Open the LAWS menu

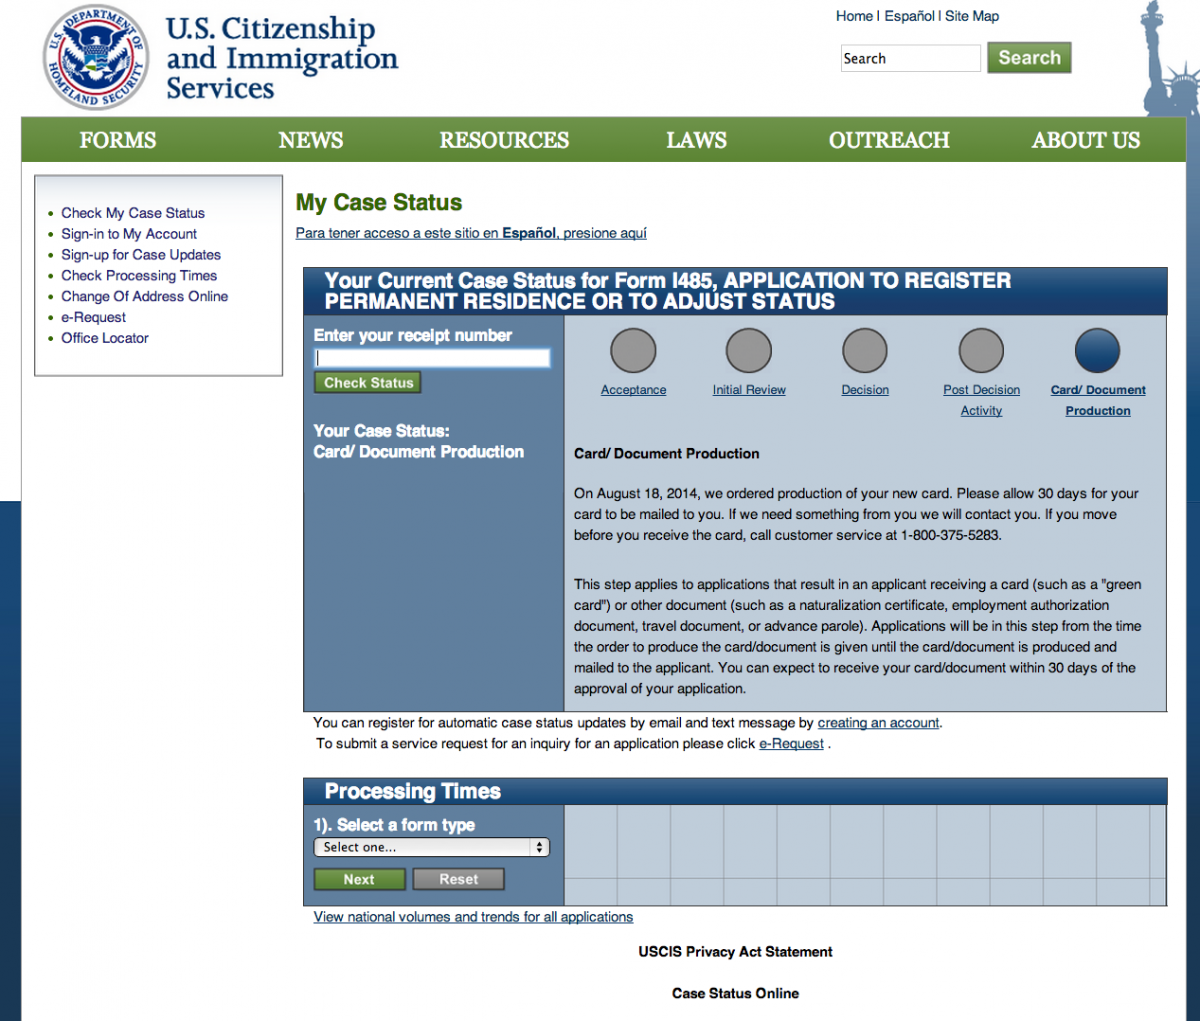(697, 140)
